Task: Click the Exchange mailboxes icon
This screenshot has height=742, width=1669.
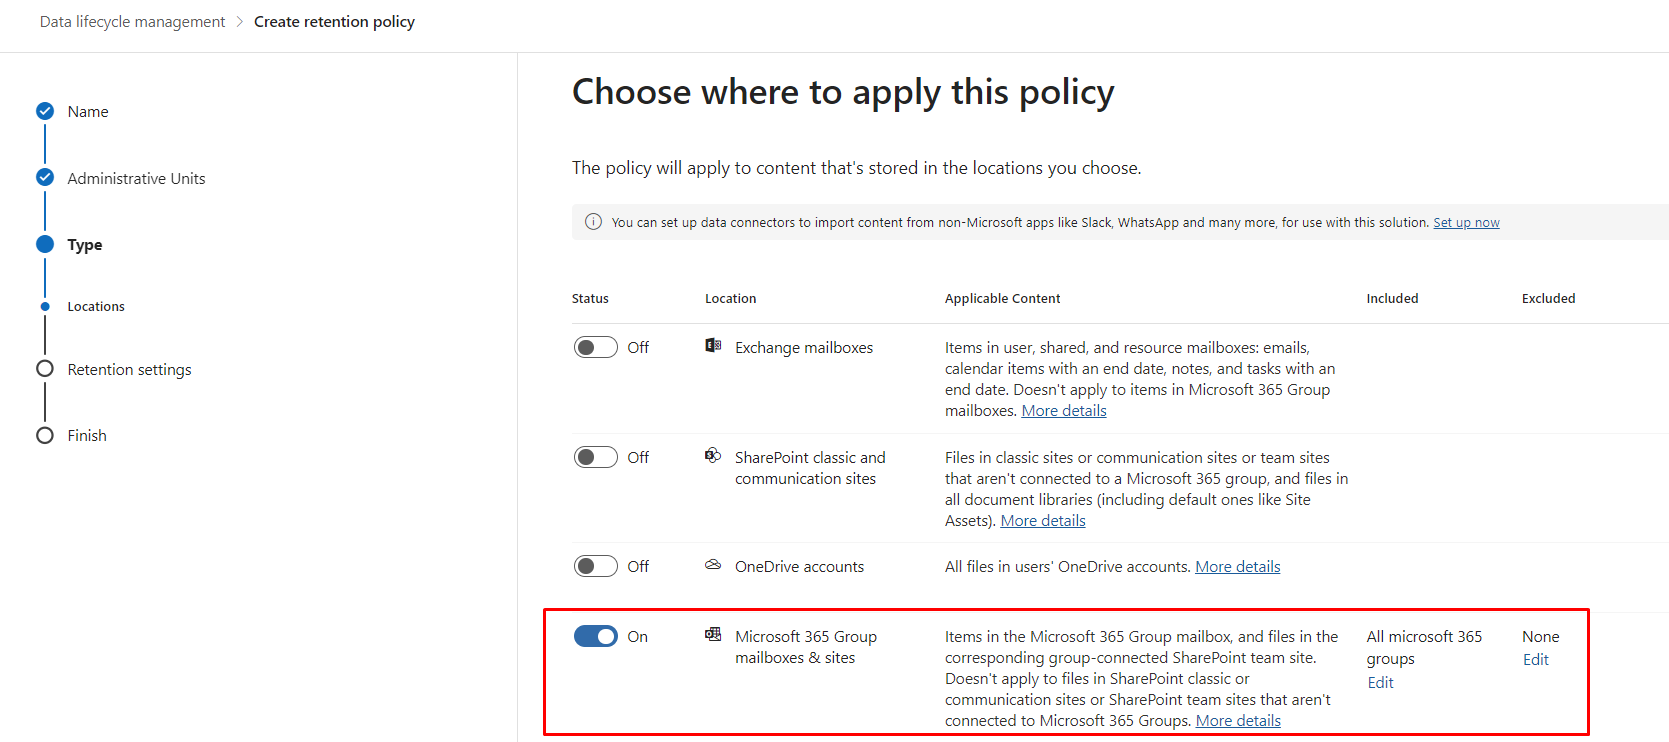Action: [x=713, y=346]
